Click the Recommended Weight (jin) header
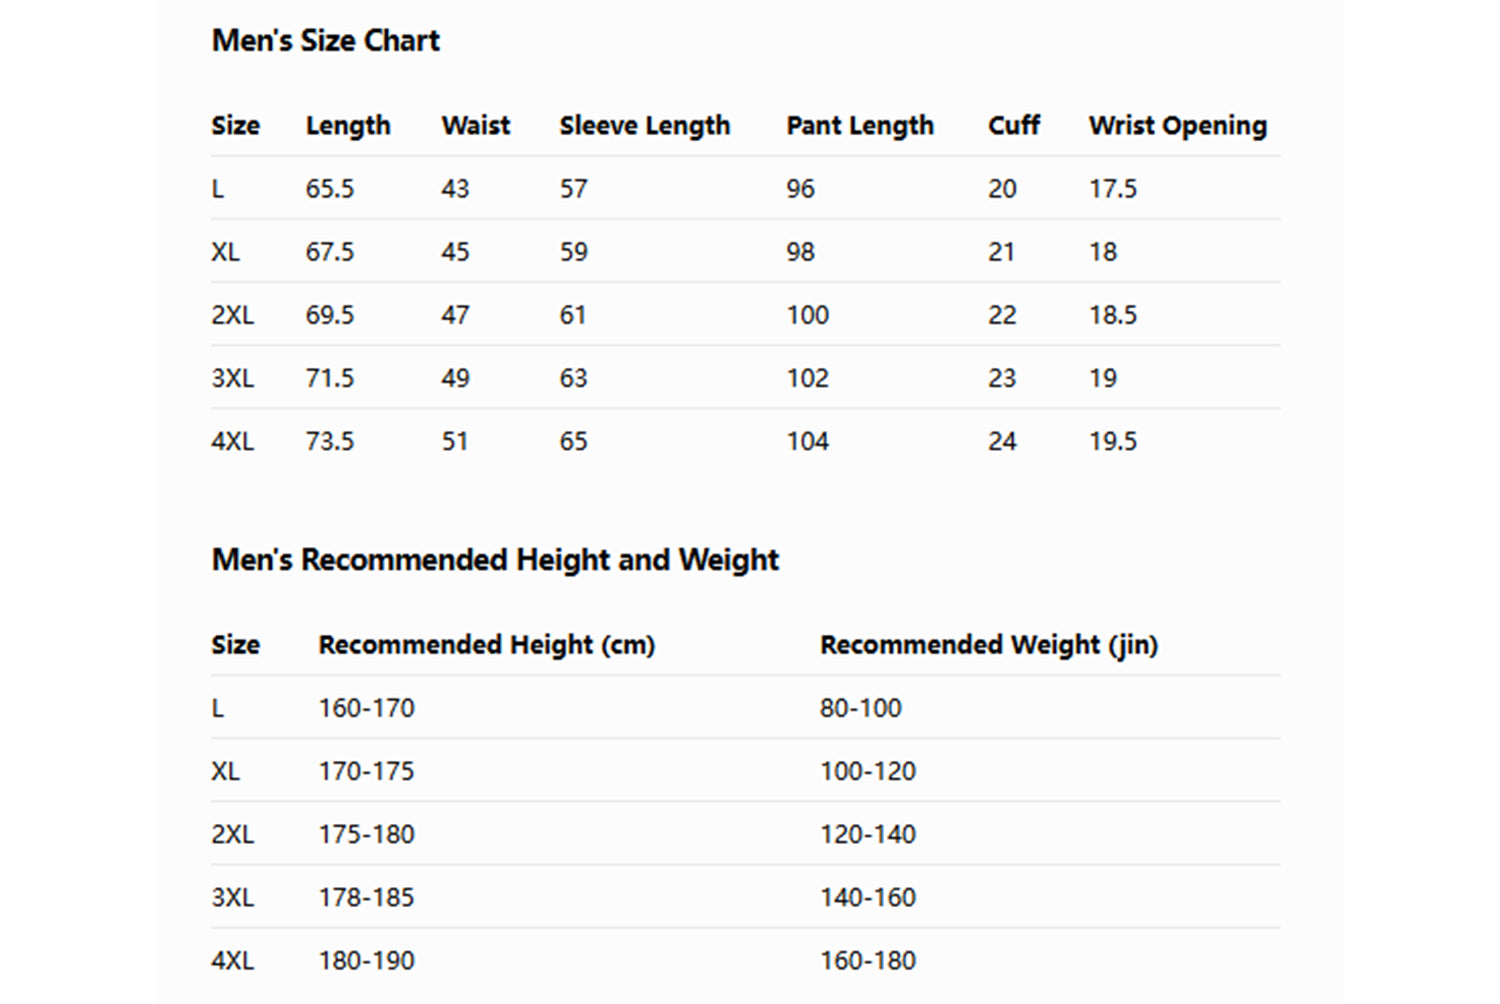The height and width of the screenshot is (1004, 1500). (x=988, y=645)
